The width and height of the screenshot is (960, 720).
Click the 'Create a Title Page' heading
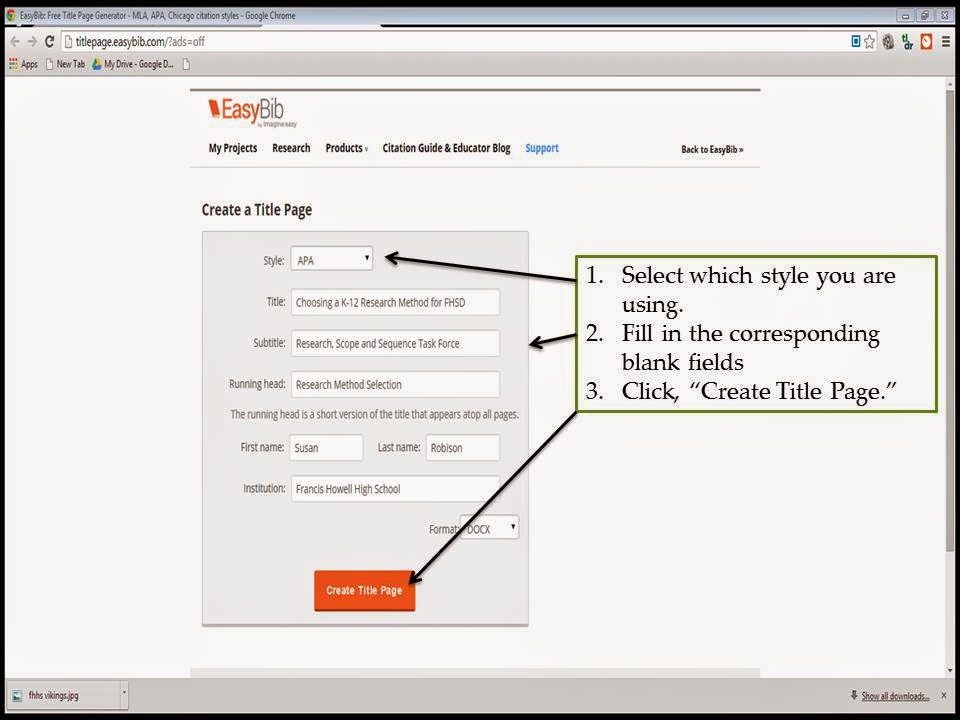coord(257,210)
